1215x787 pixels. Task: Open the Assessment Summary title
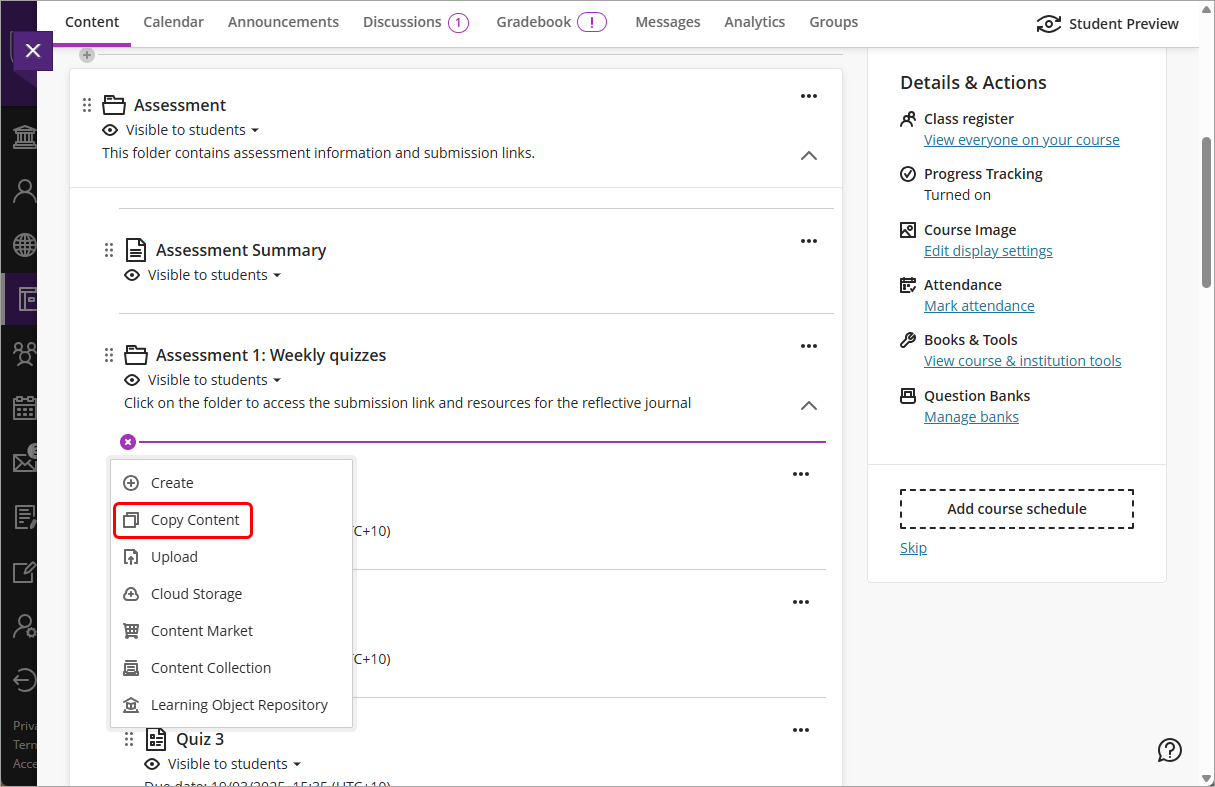(241, 250)
